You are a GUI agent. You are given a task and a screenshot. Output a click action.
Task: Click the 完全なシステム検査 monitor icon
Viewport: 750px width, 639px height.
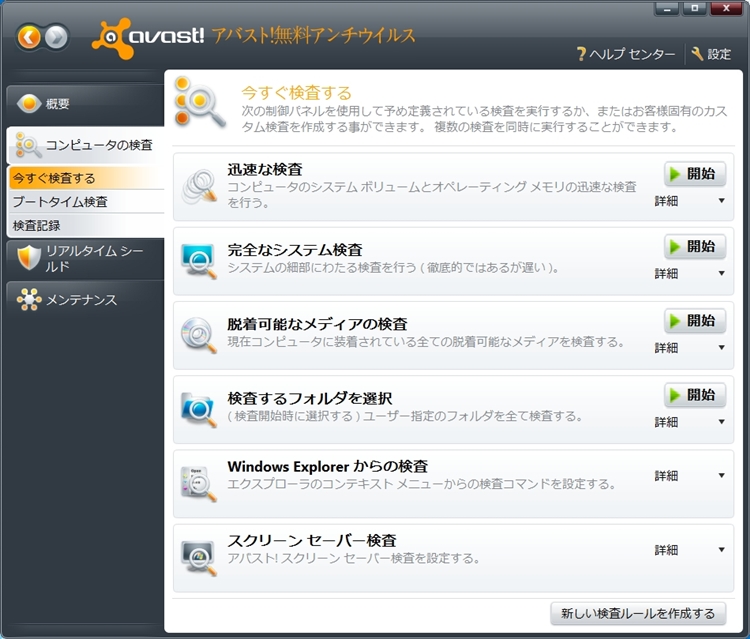point(199,262)
